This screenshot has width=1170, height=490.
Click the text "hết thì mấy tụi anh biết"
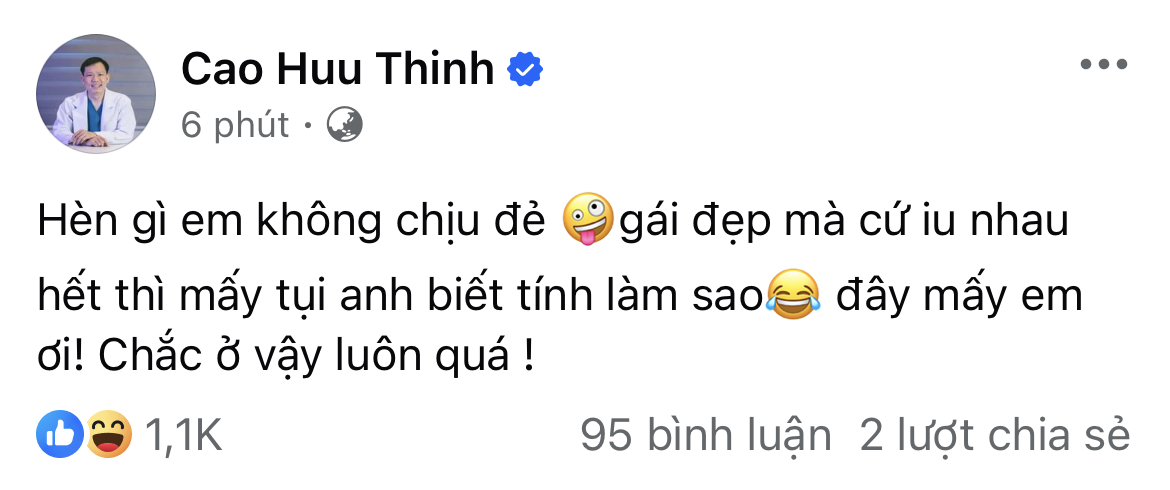tap(272, 299)
